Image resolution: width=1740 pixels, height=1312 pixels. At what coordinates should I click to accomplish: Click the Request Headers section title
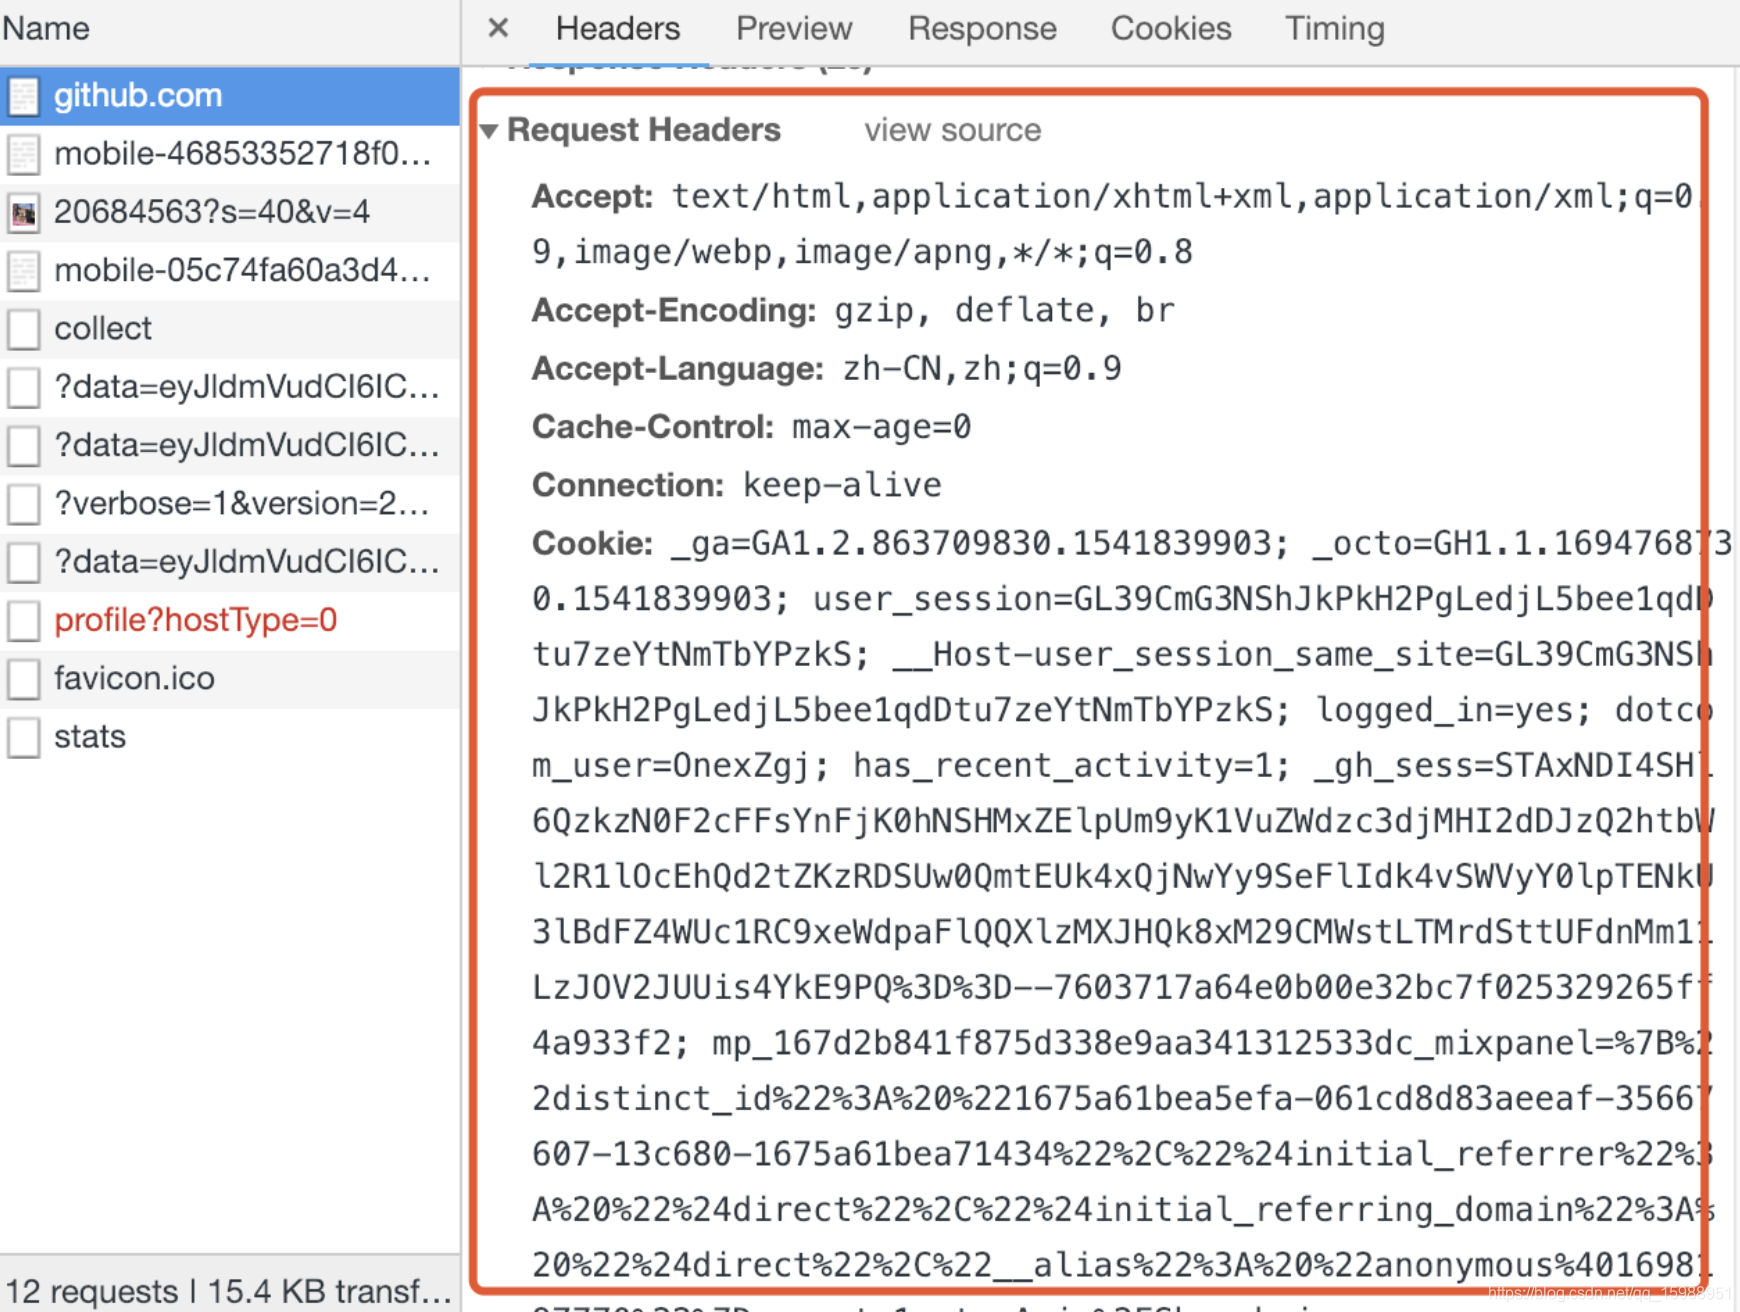644,130
